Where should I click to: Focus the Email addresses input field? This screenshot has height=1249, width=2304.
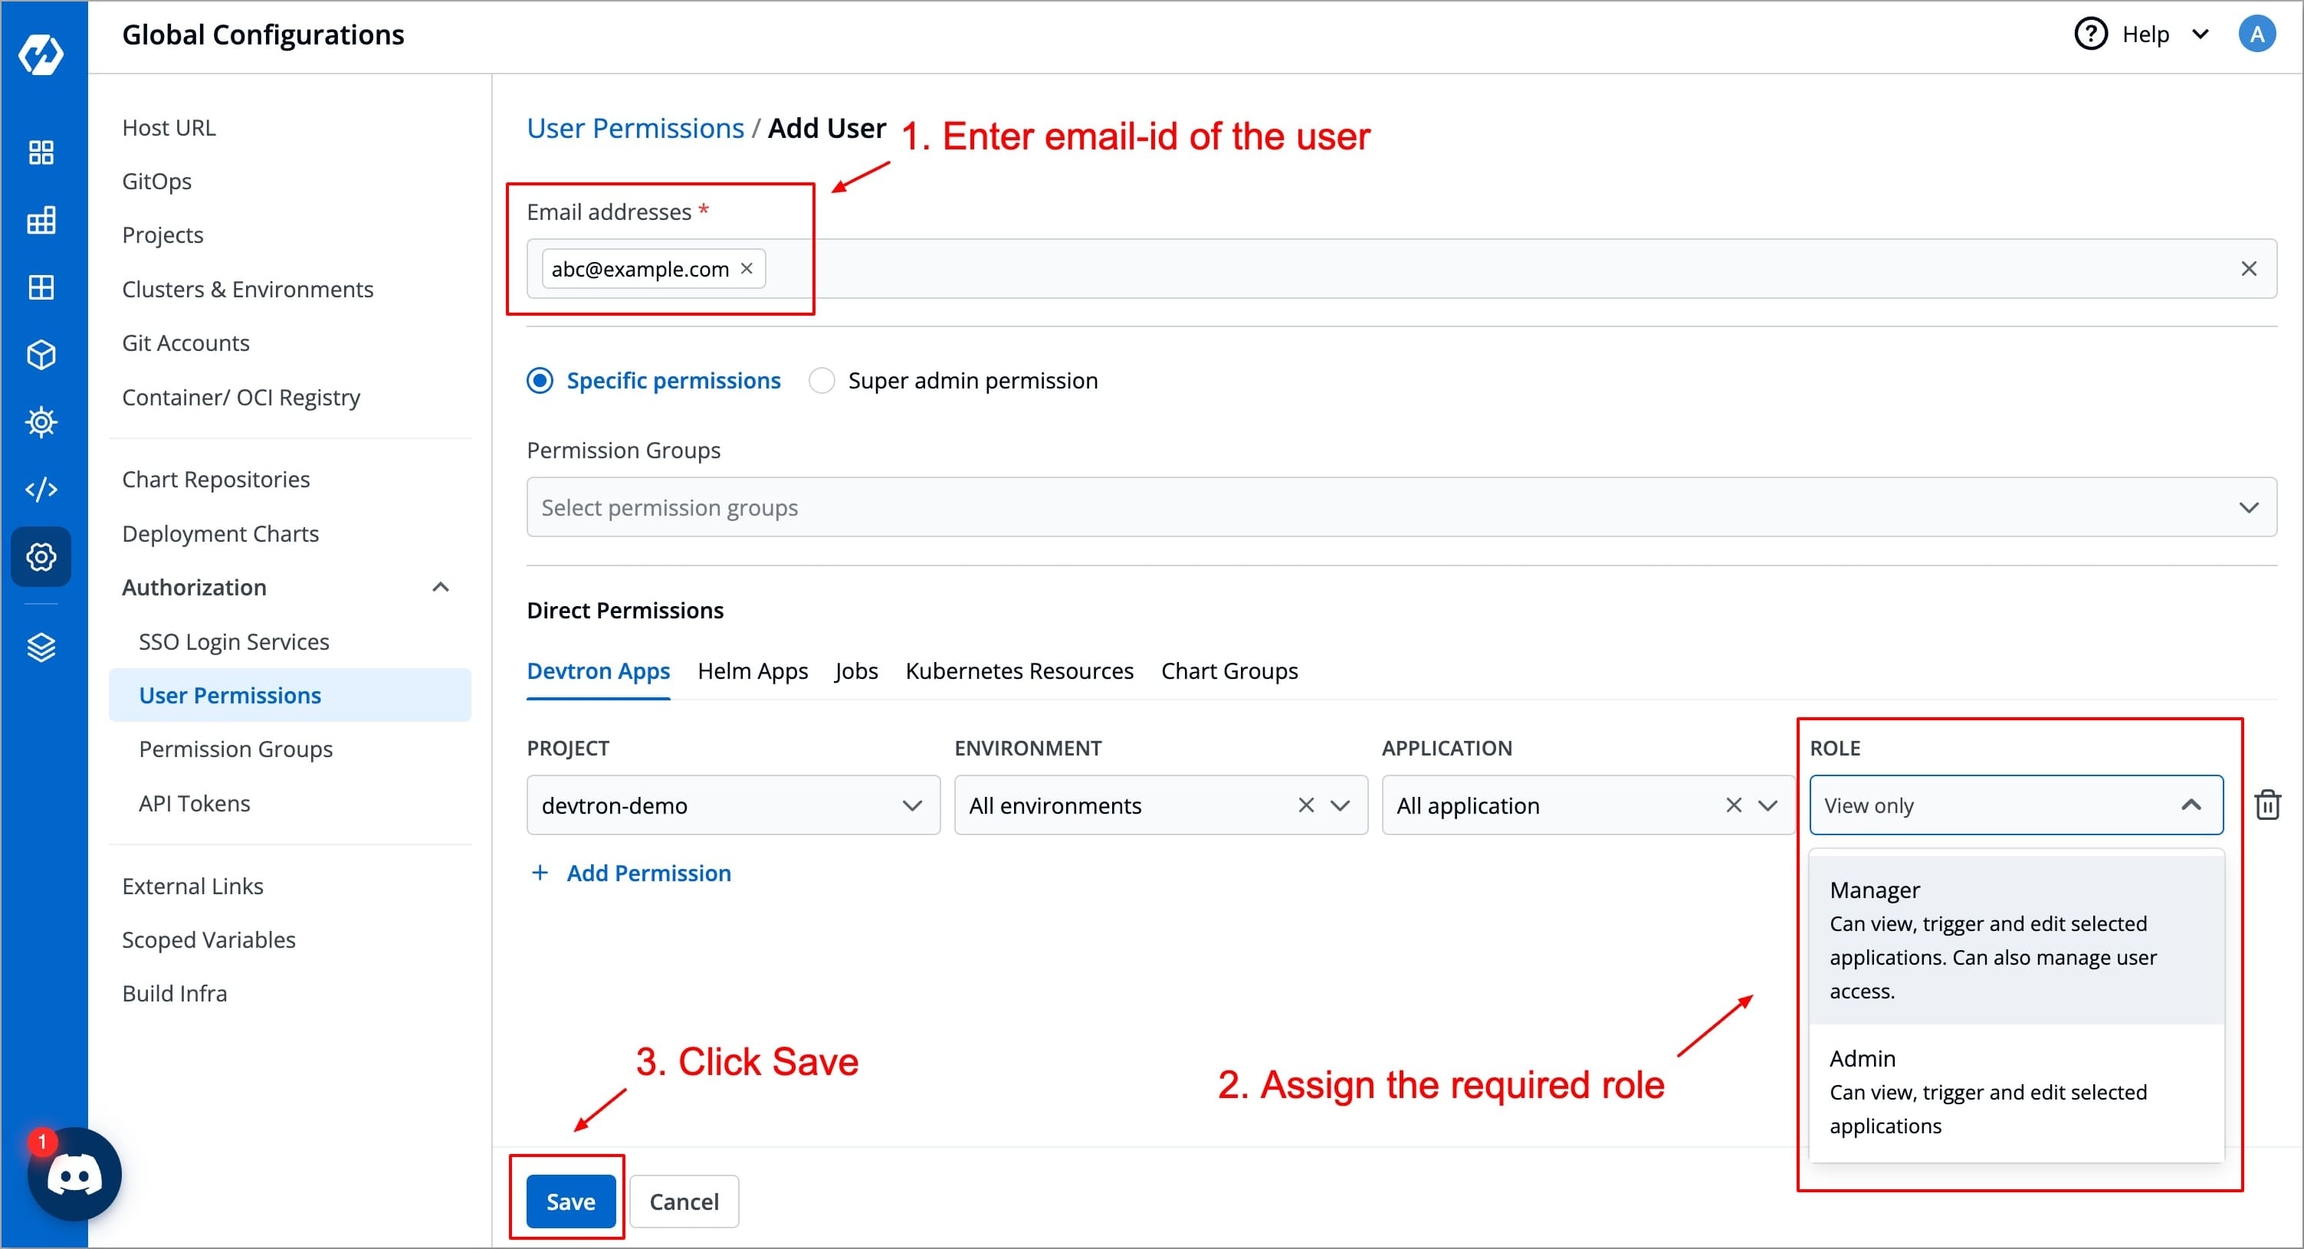1400,268
